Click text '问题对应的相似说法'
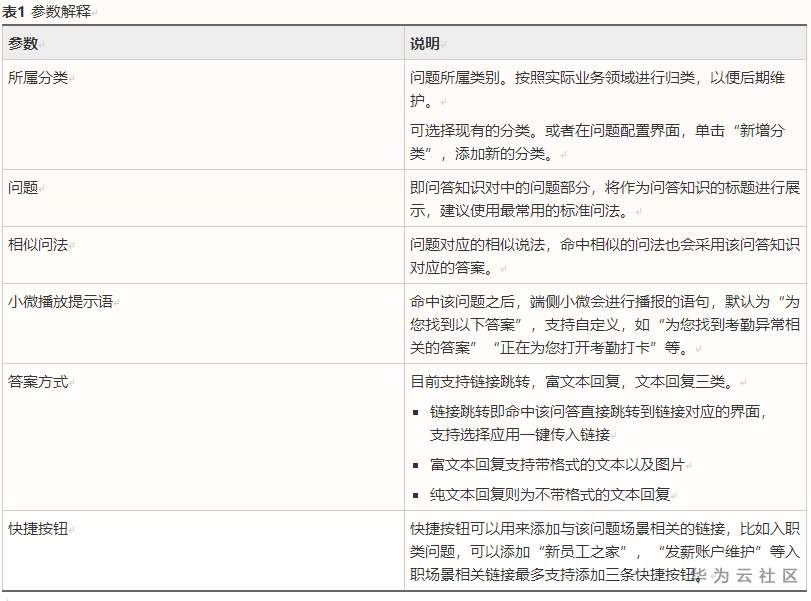This screenshot has width=811, height=601. 477,245
